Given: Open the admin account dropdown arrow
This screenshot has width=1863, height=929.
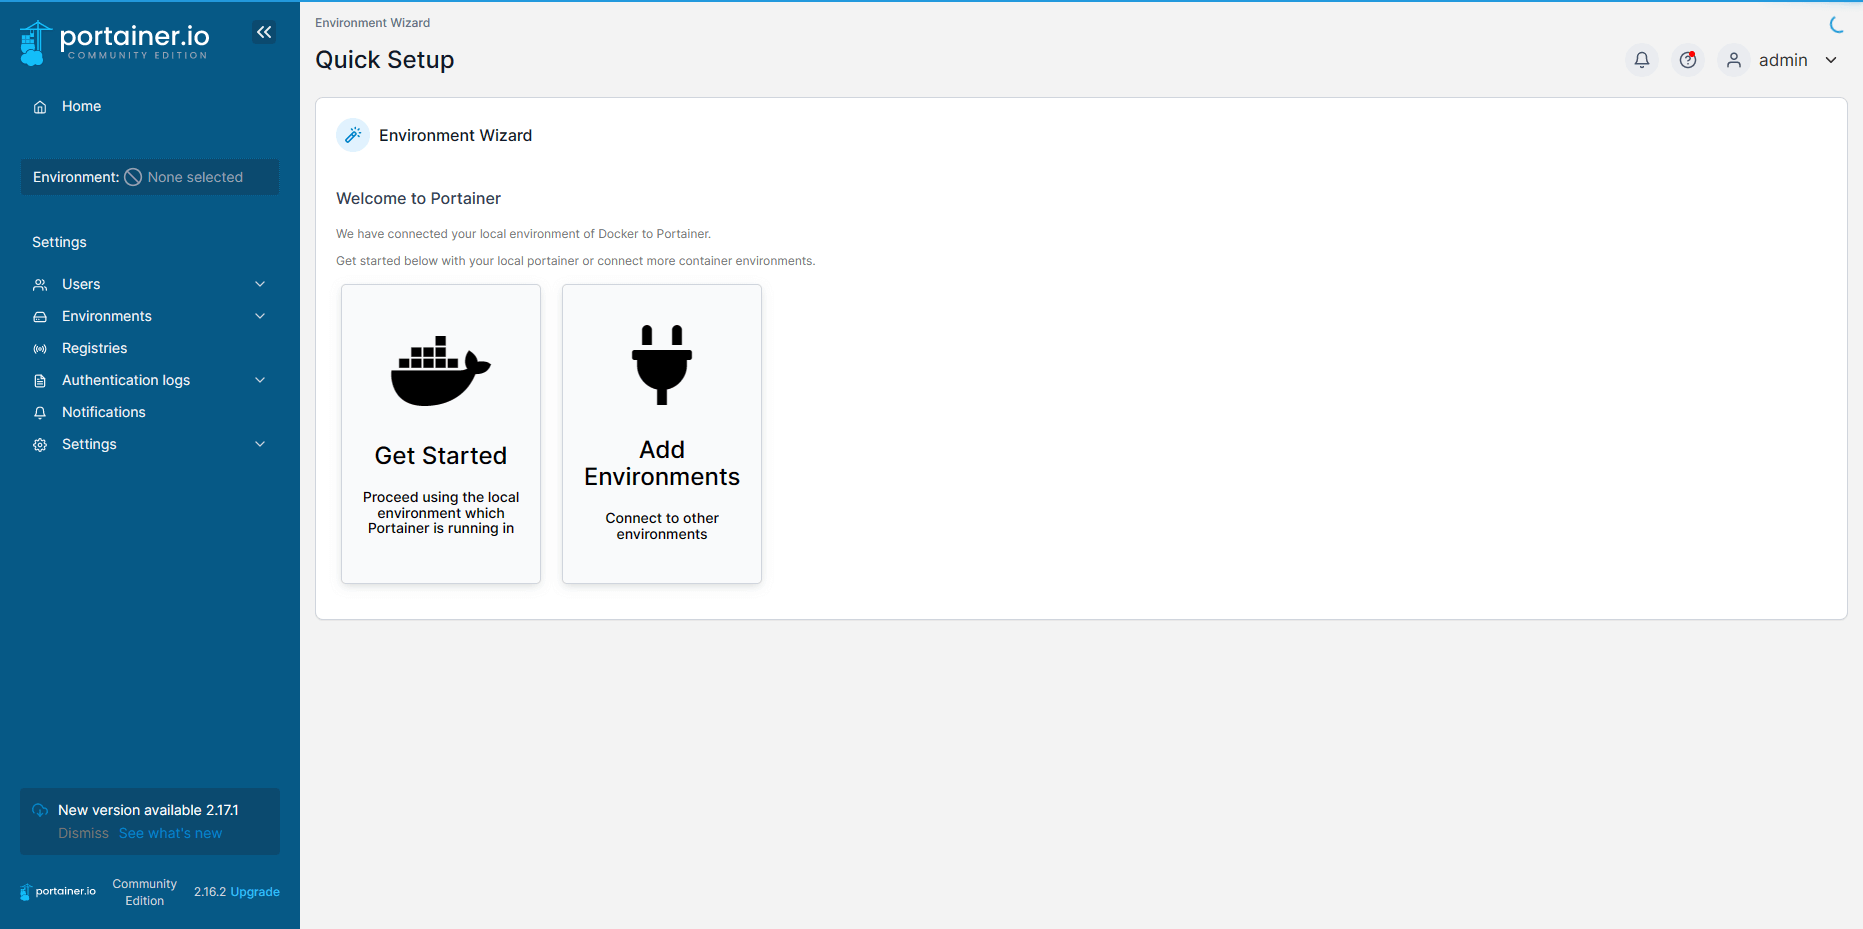Looking at the screenshot, I should (1831, 60).
